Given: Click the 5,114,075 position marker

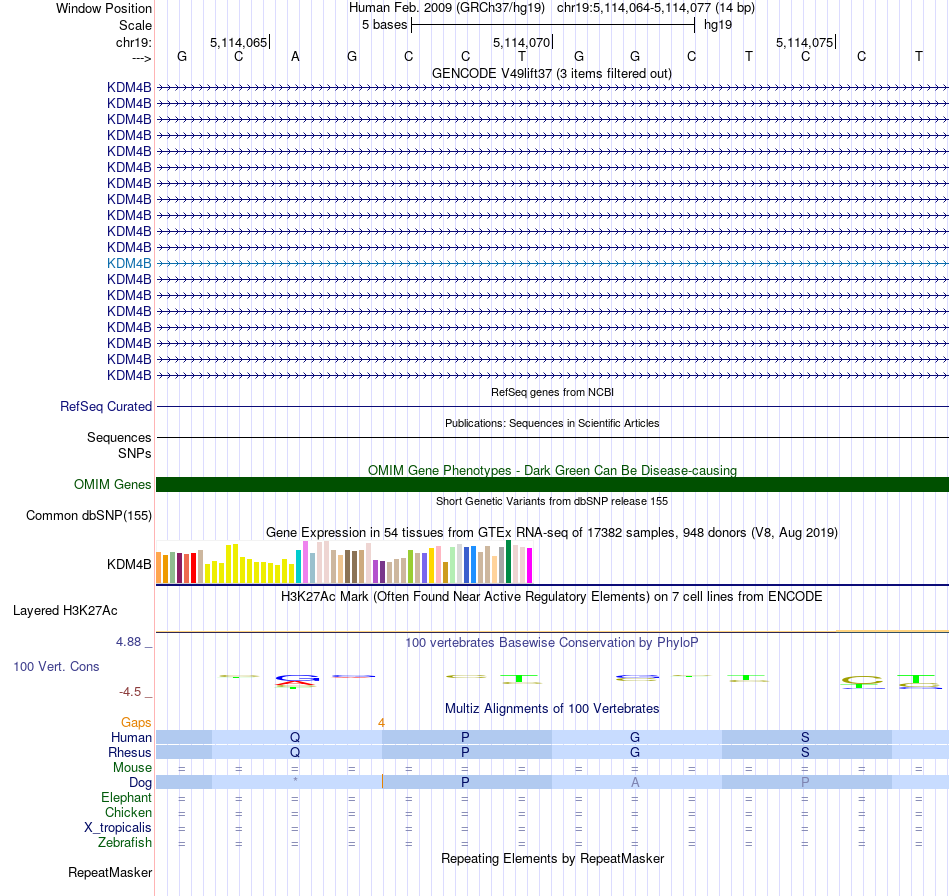Looking at the screenshot, I should (x=805, y=42).
